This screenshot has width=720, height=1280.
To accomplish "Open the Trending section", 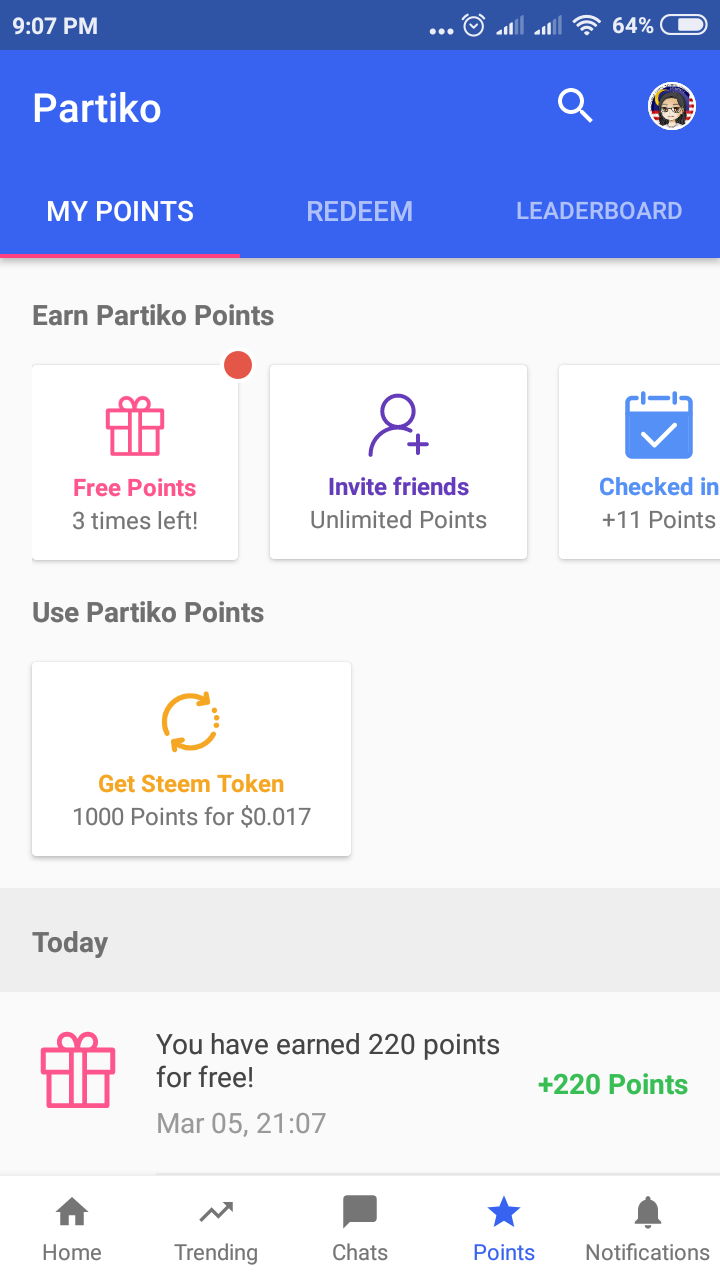I will click(x=216, y=1230).
